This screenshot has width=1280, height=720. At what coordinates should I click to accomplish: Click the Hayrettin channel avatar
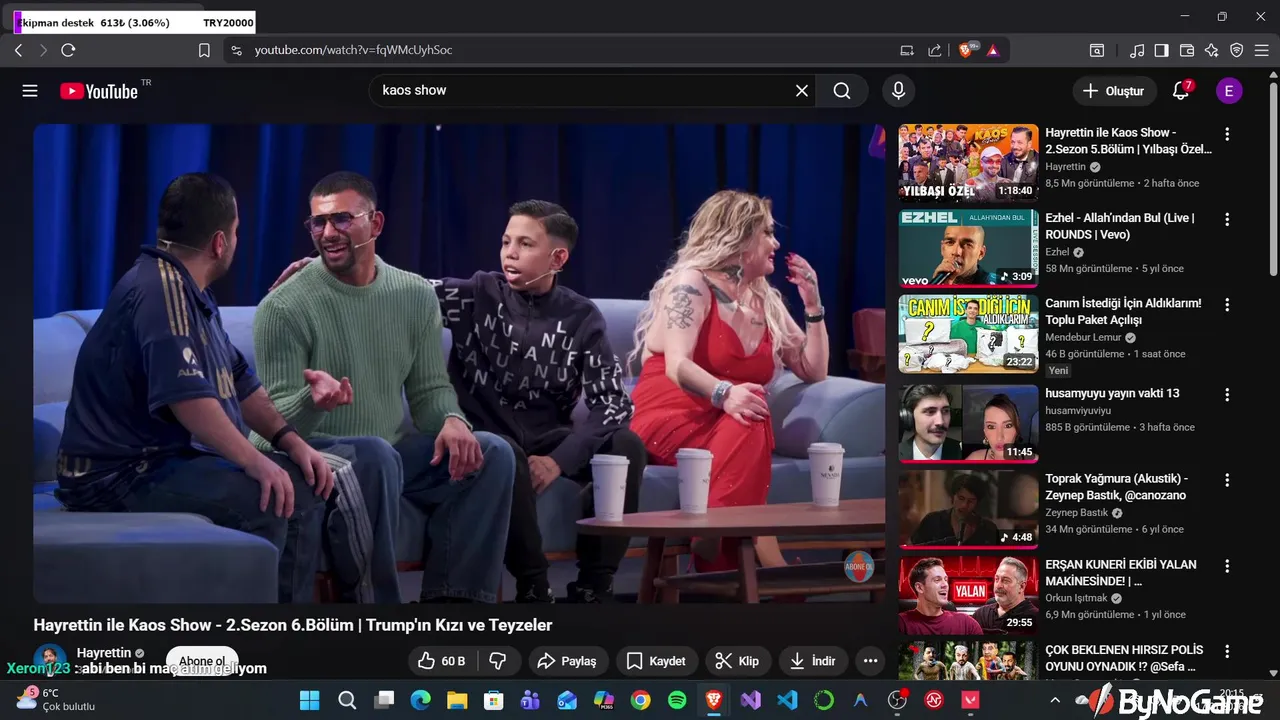pyautogui.click(x=50, y=660)
